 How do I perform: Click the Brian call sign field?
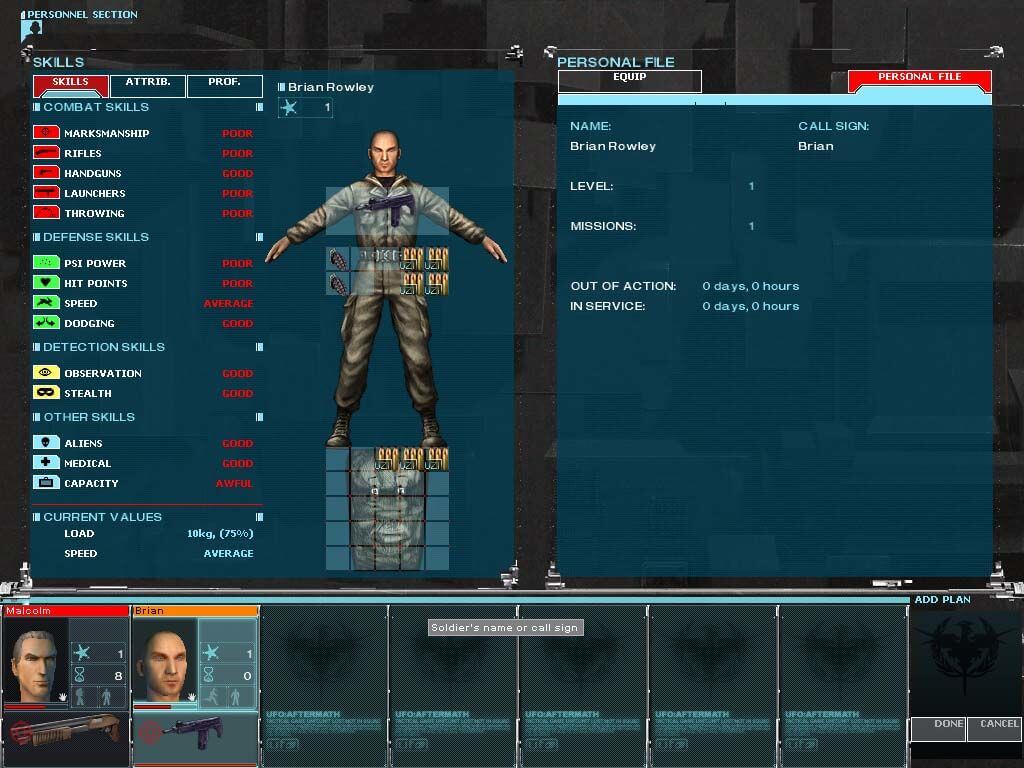[x=816, y=146]
